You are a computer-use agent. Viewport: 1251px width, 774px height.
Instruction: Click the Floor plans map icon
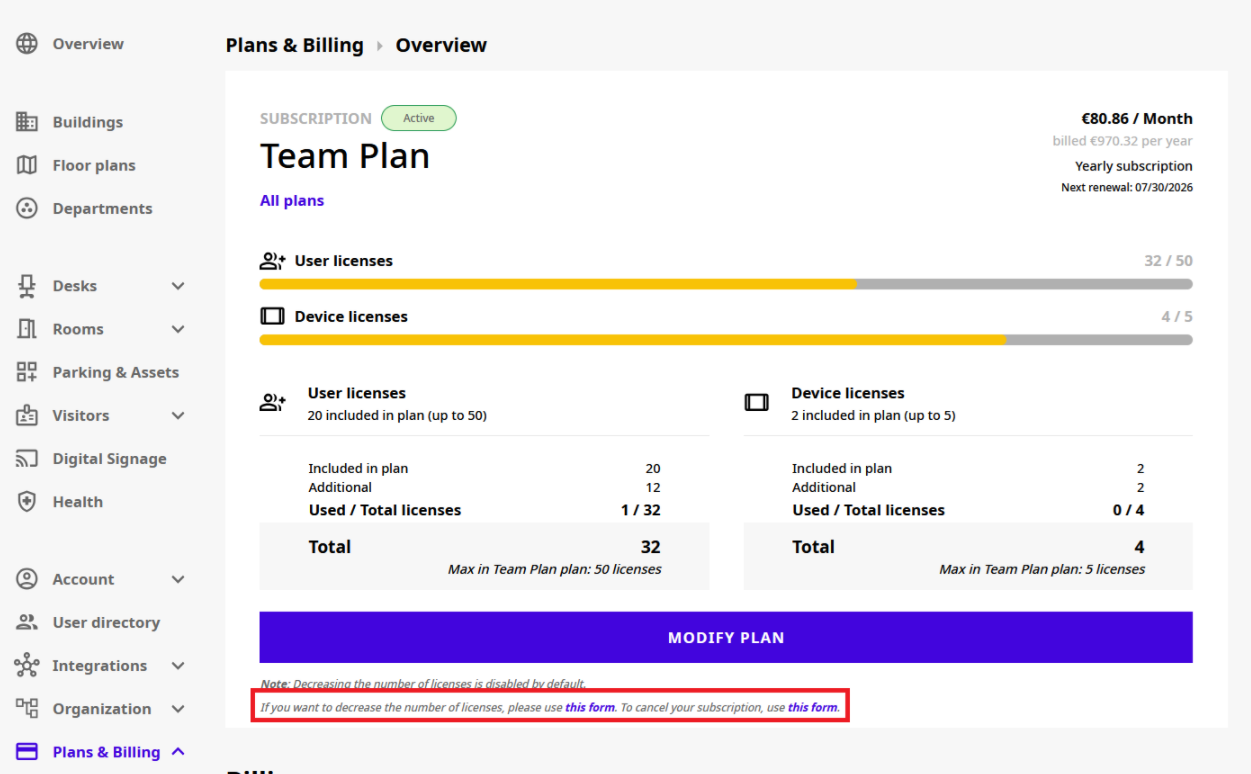(27, 165)
